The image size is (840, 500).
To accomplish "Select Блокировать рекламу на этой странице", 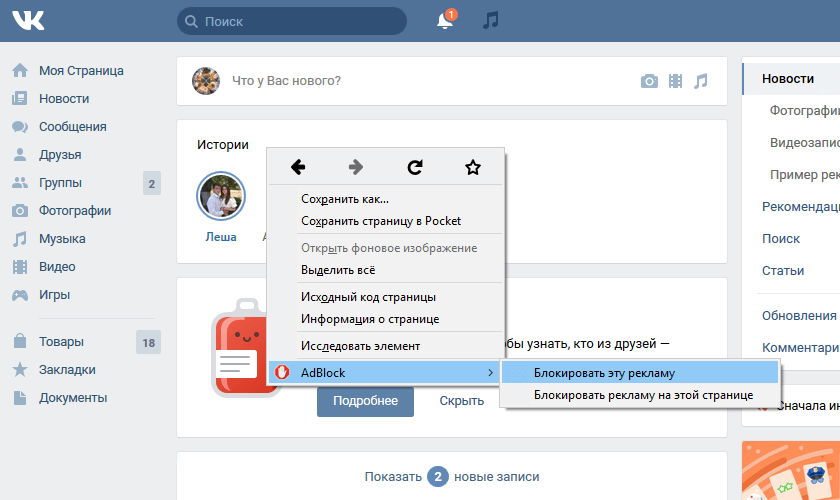I will [x=640, y=395].
